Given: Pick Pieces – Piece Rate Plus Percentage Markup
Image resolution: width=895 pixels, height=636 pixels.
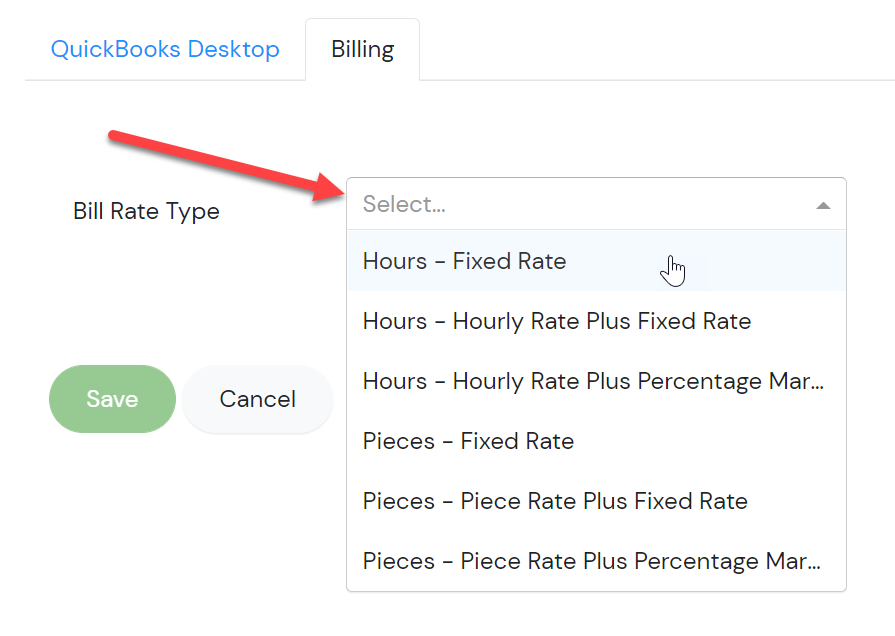Looking at the screenshot, I should click(596, 561).
